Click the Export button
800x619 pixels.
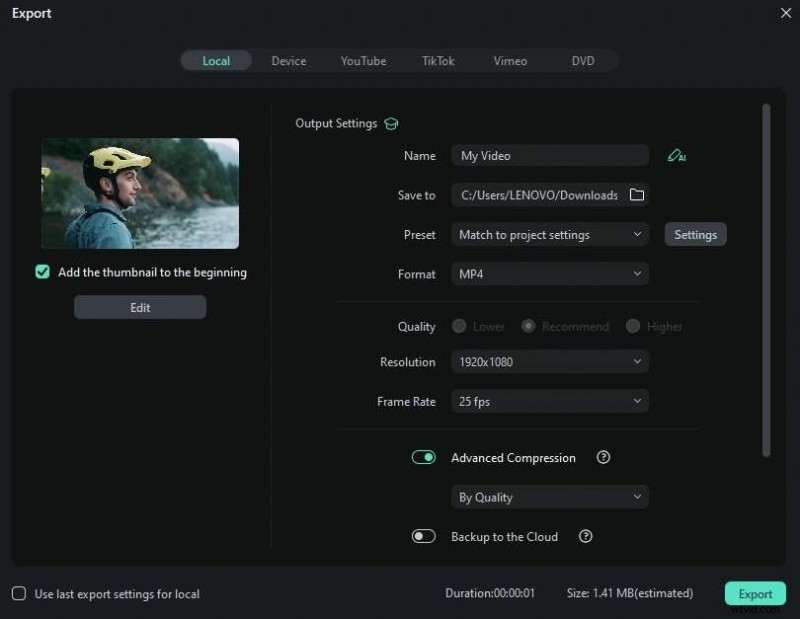[x=755, y=593]
